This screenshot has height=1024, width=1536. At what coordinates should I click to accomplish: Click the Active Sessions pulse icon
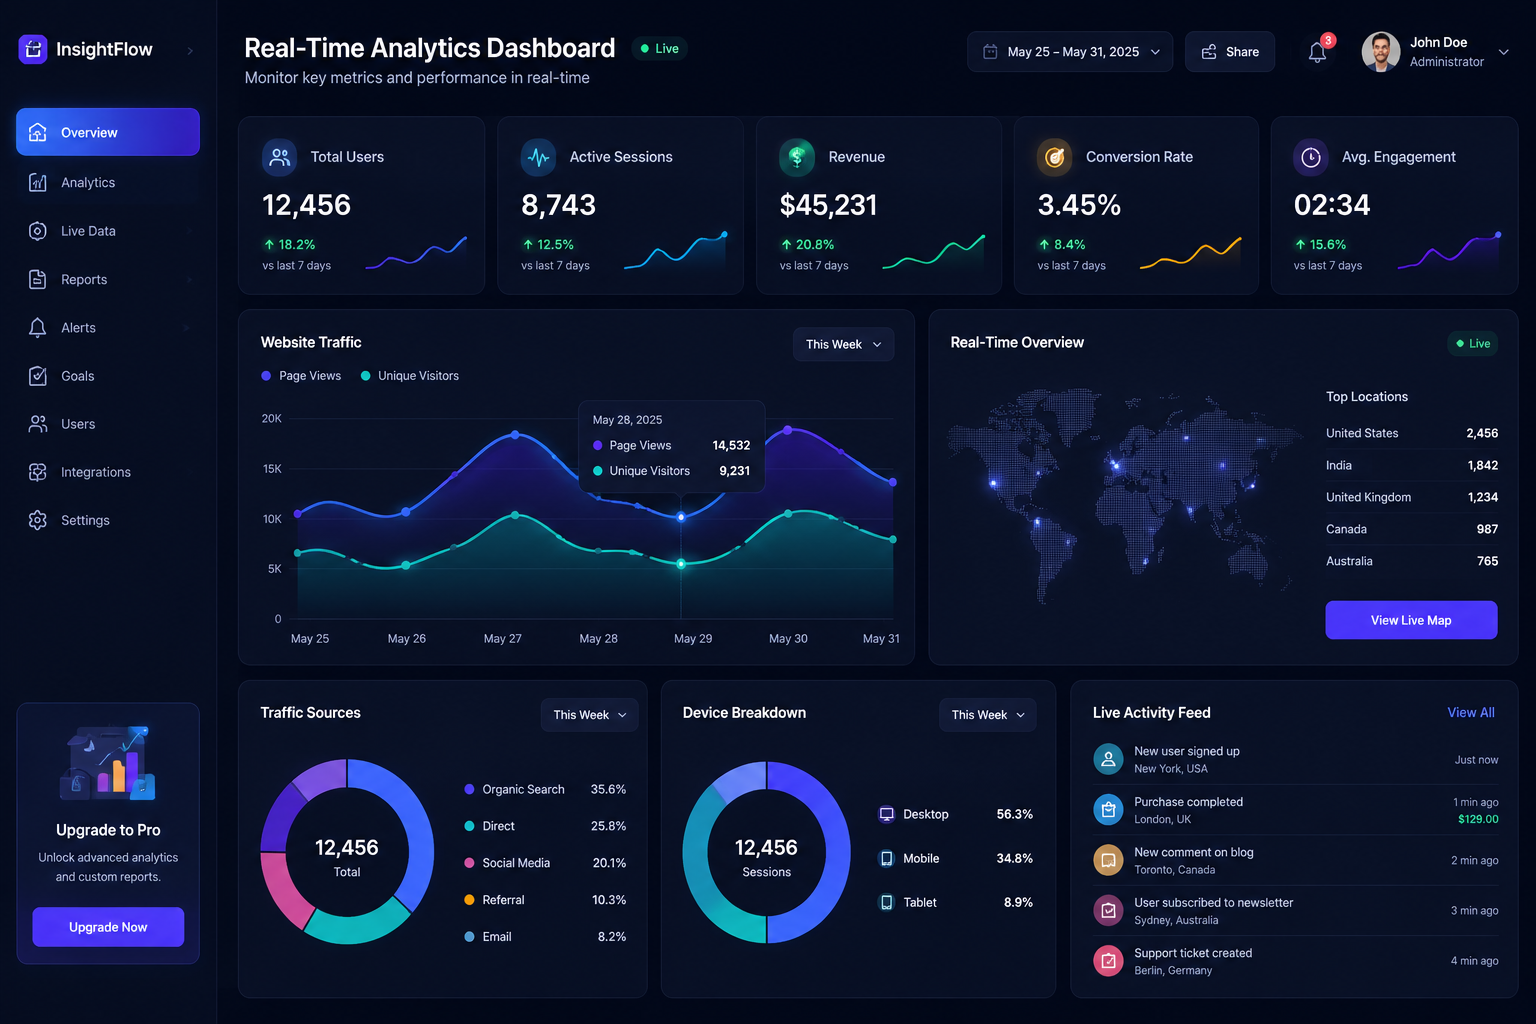coord(539,157)
